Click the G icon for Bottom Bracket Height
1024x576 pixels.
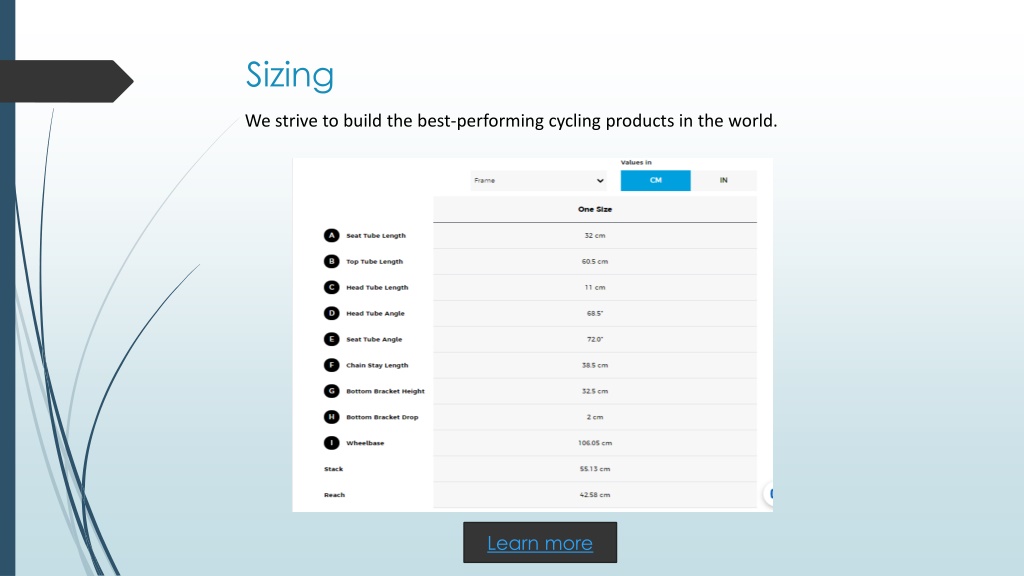point(331,391)
